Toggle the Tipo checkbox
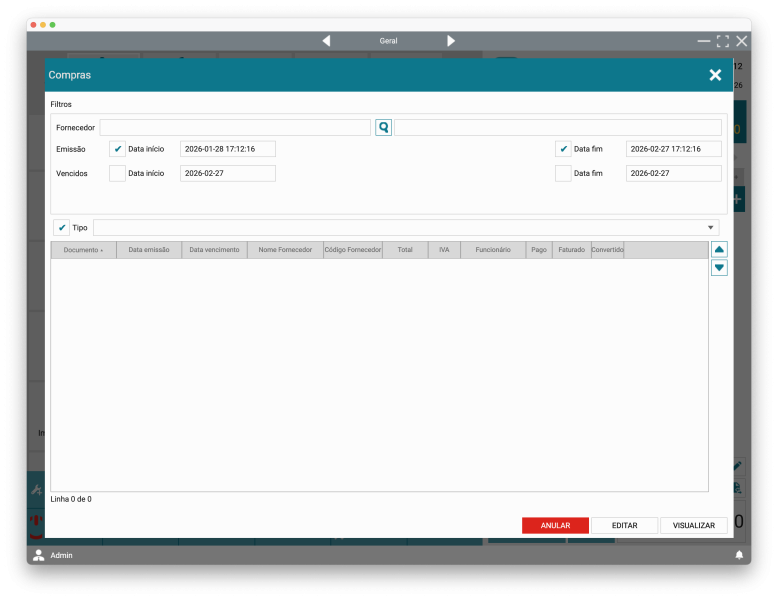The height and width of the screenshot is (600, 778). pos(62,228)
